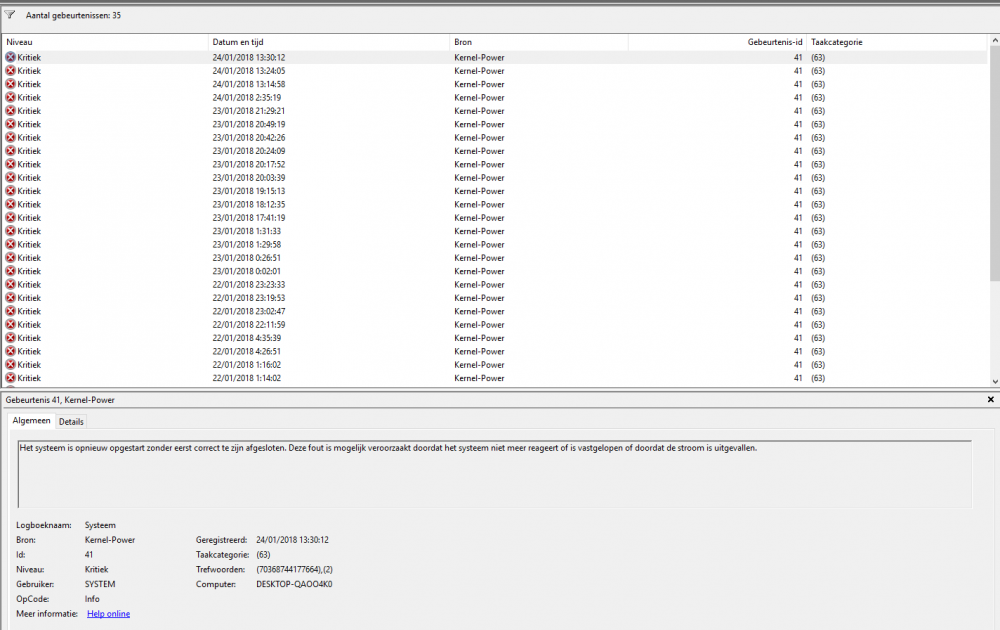
Task: Switch to the Details tab
Action: point(71,421)
